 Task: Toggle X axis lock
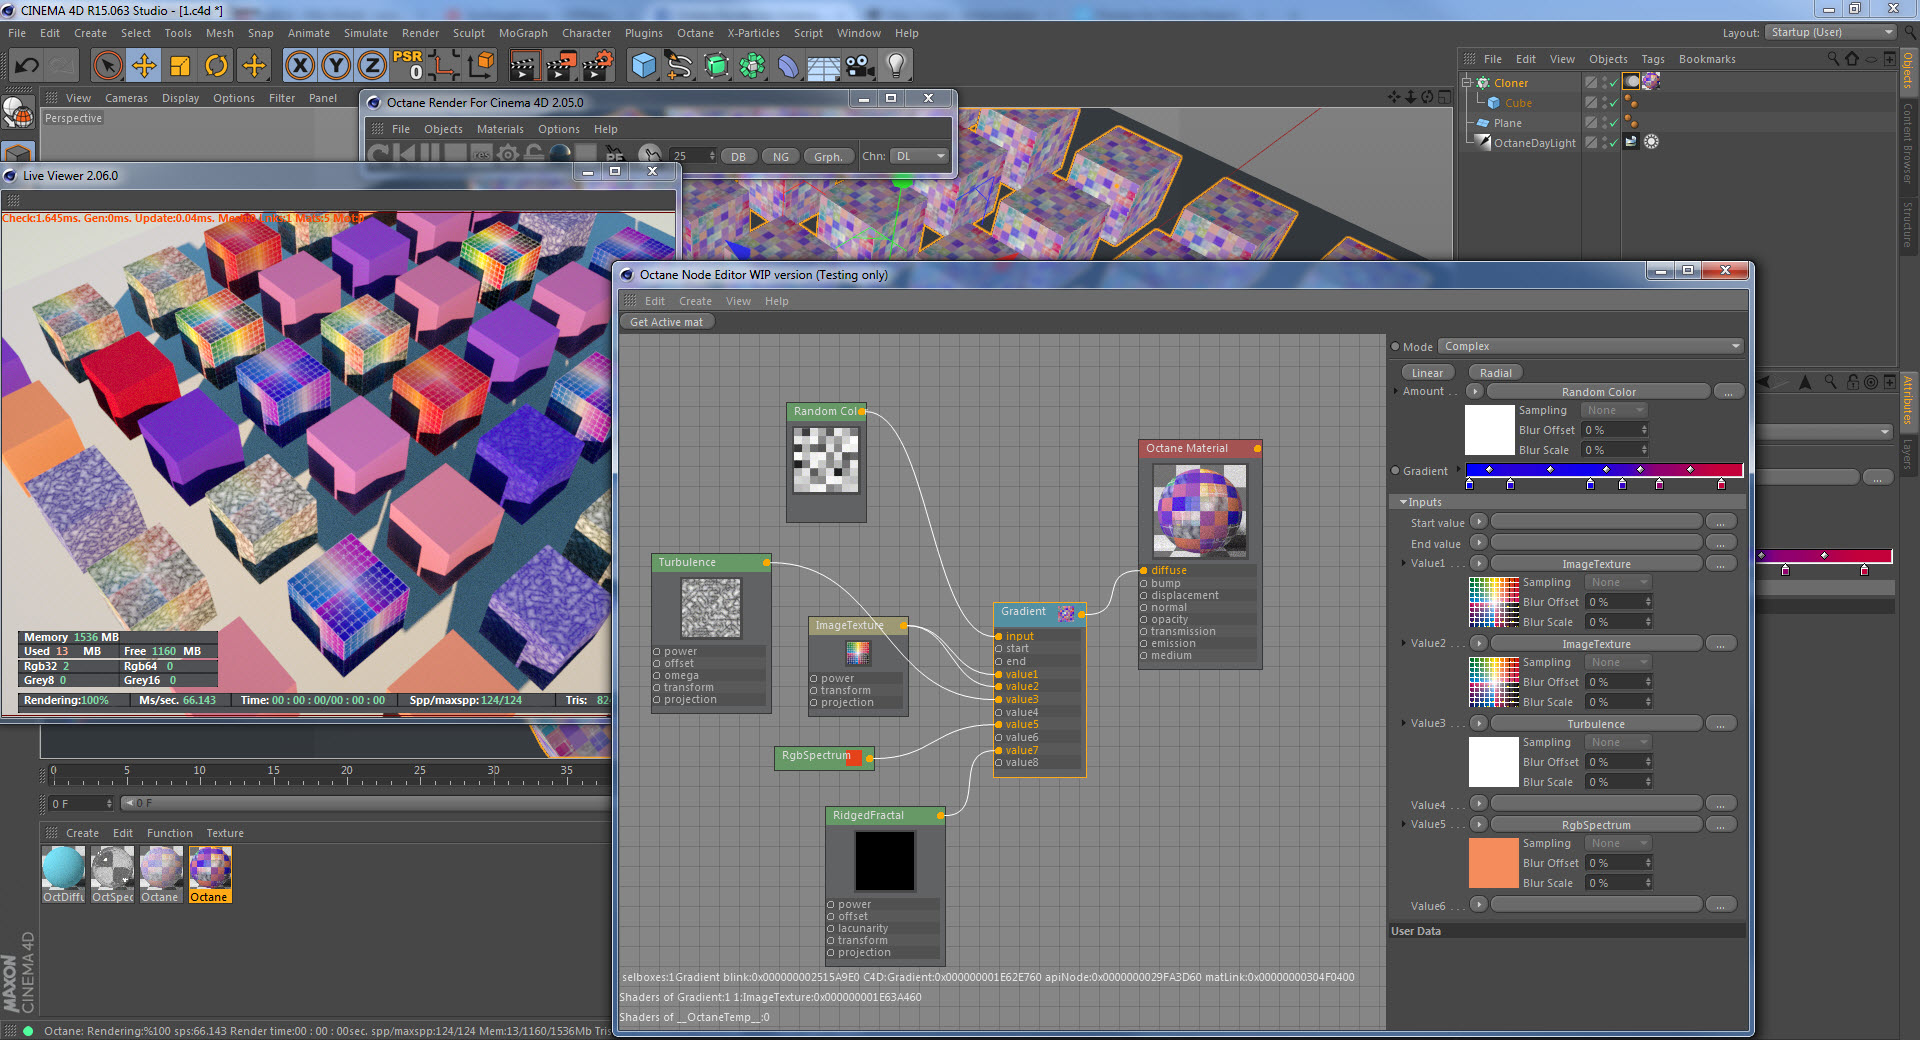pyautogui.click(x=300, y=66)
